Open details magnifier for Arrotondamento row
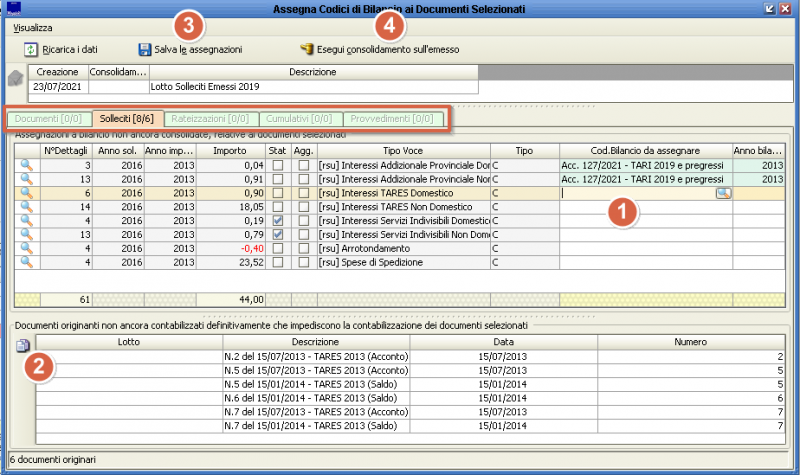The image size is (800, 475). [26, 248]
